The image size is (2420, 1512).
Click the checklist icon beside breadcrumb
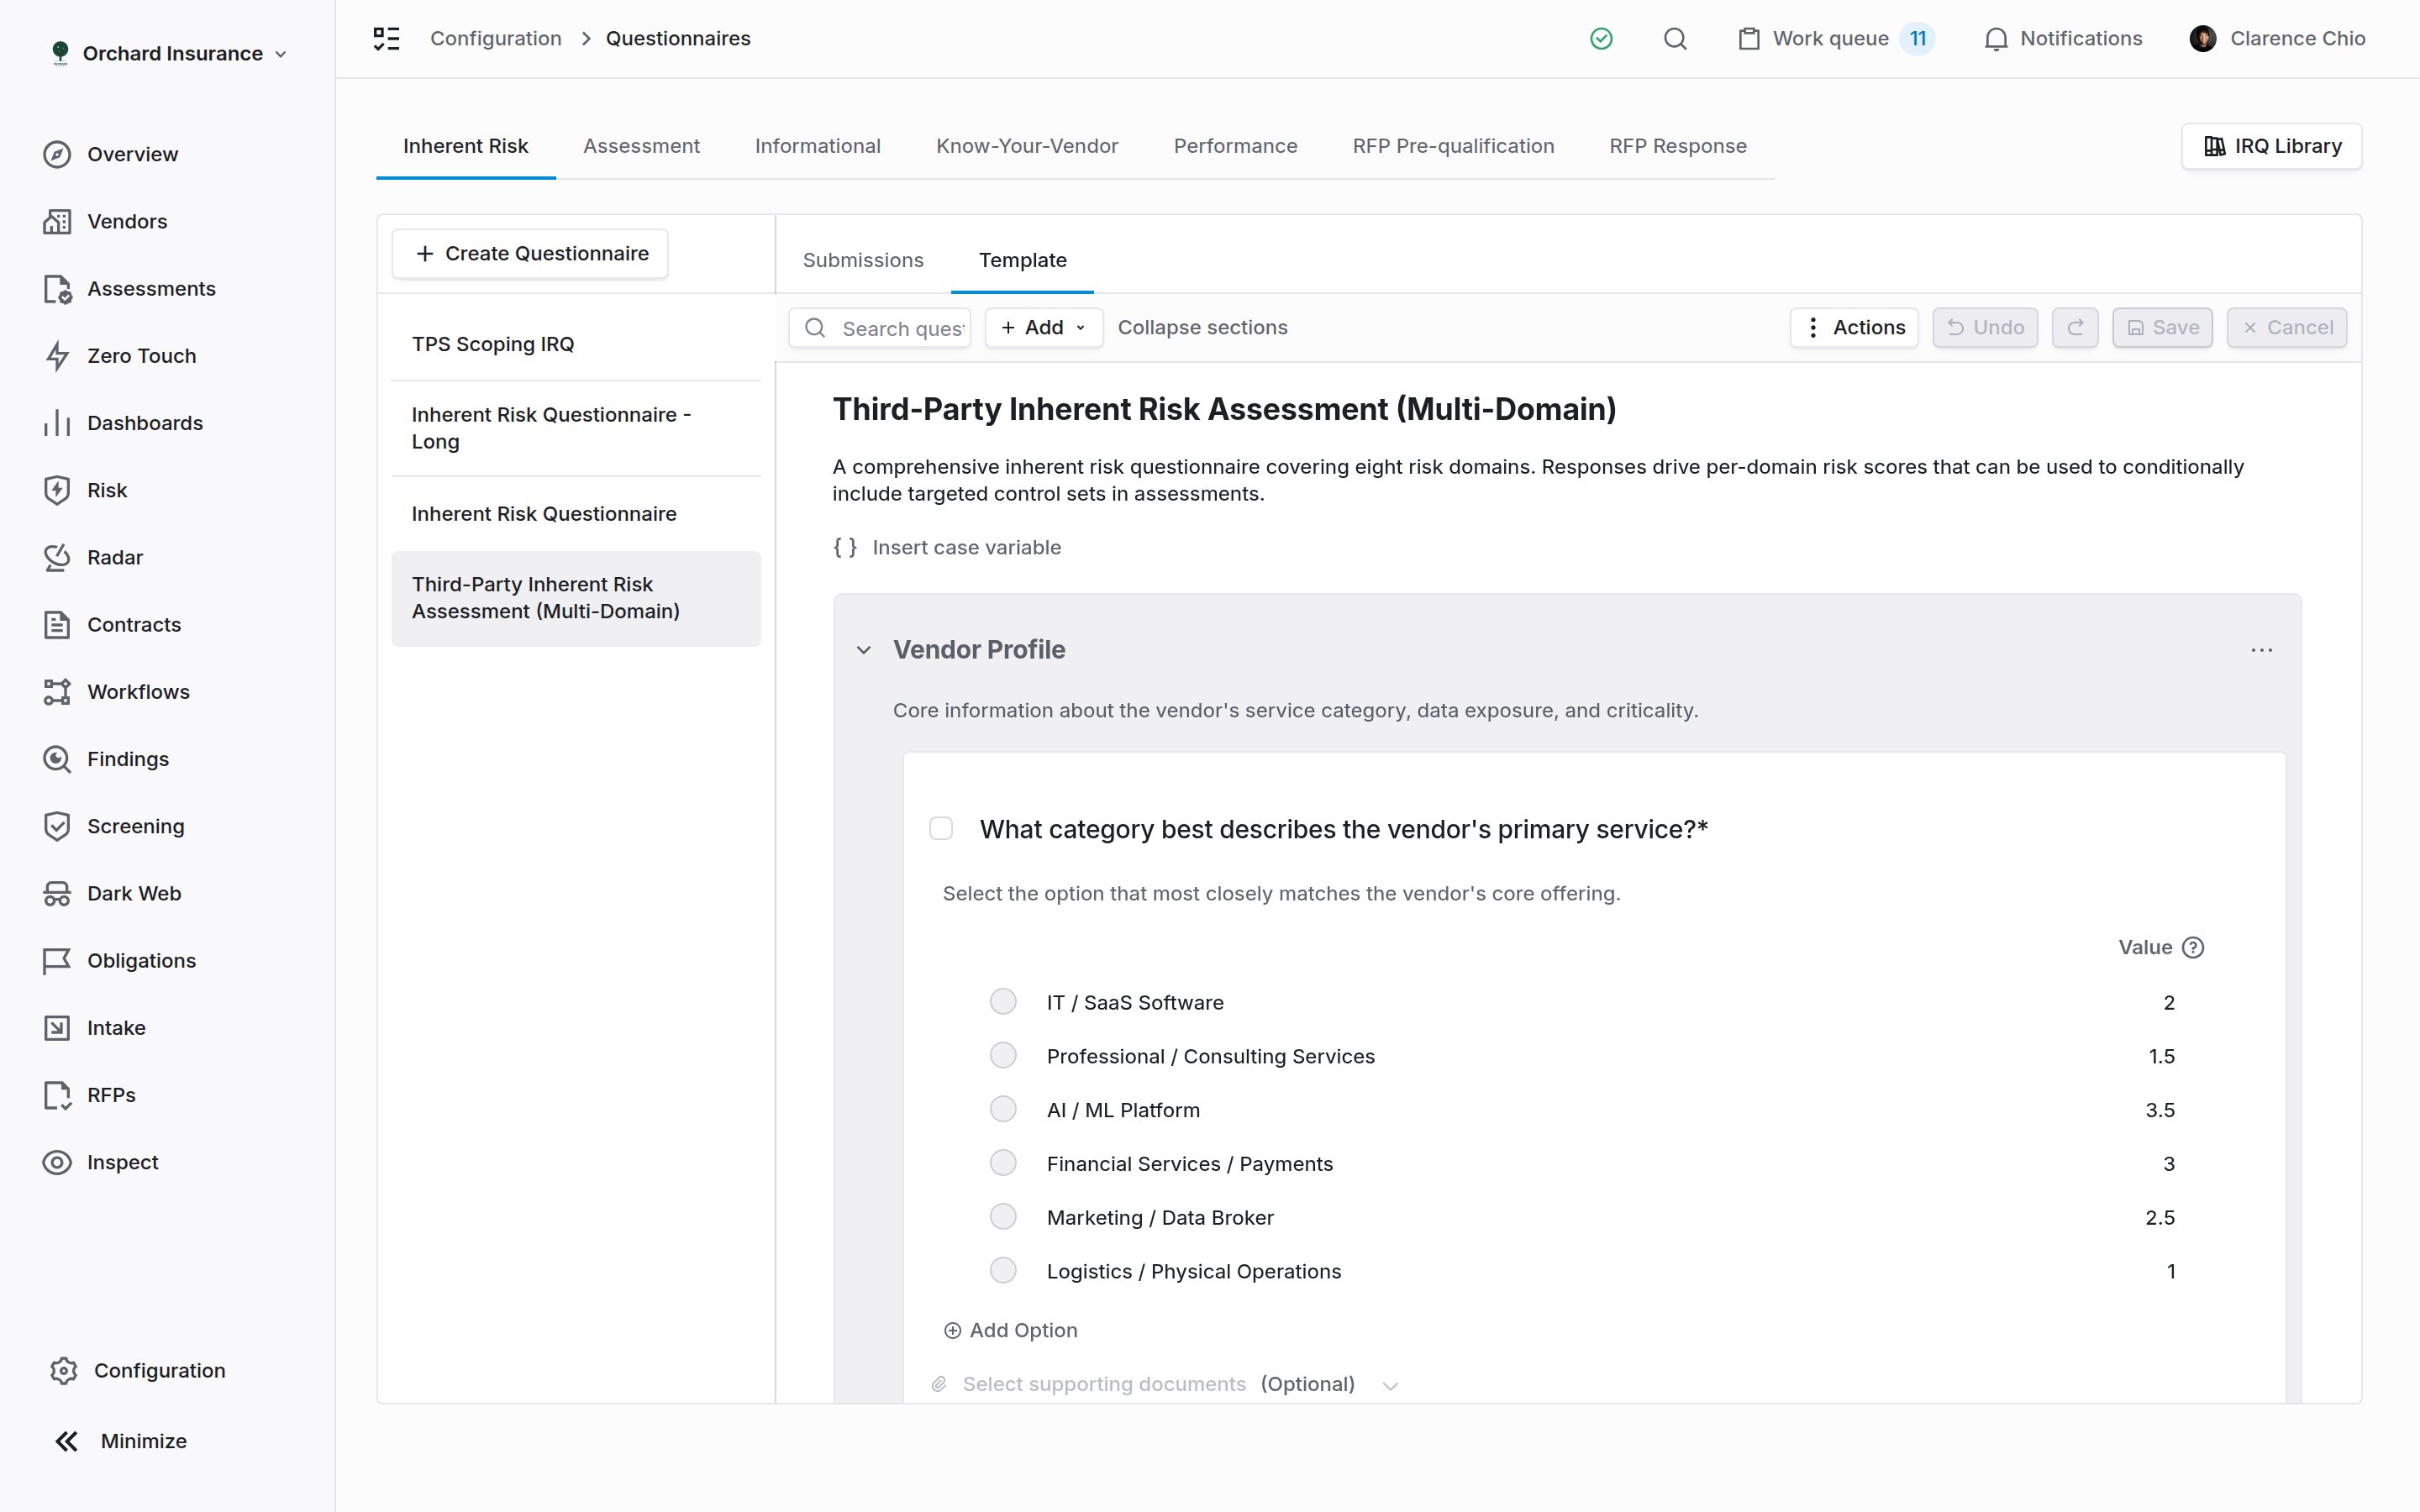click(386, 38)
